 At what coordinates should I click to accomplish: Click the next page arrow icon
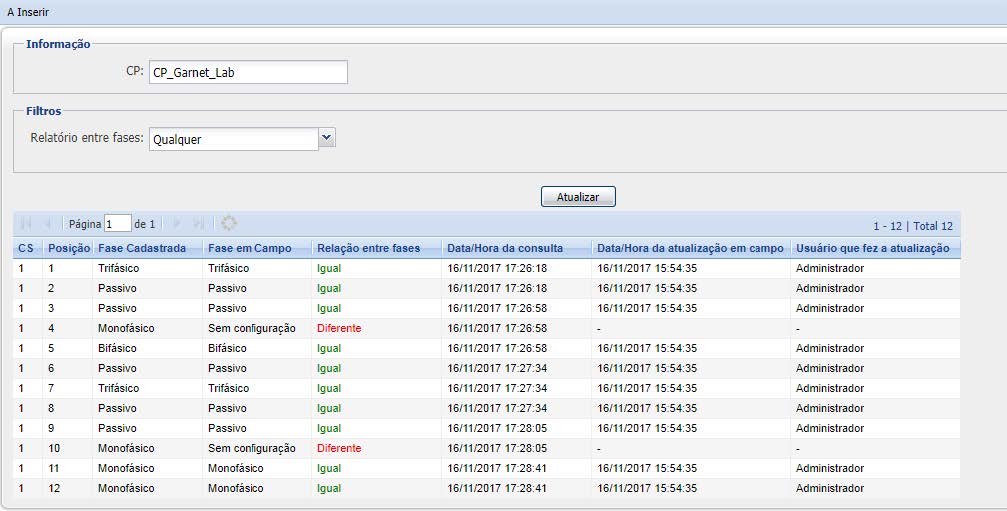pos(177,224)
